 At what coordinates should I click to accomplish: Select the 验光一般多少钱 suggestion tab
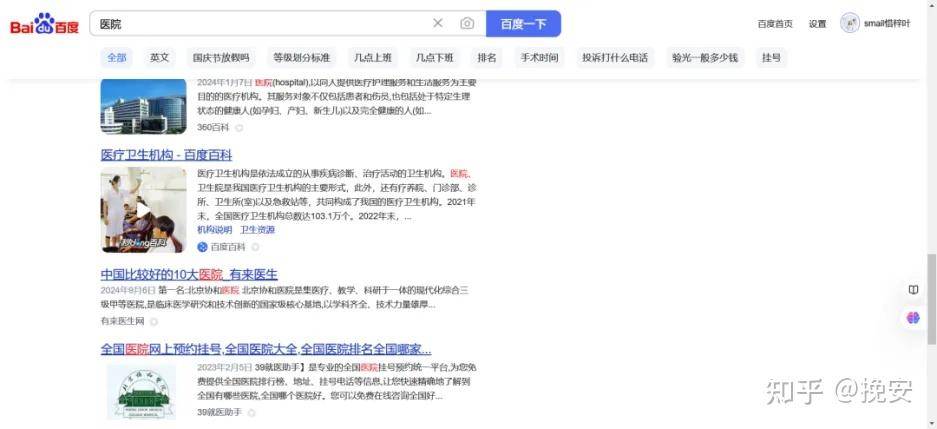coord(705,58)
